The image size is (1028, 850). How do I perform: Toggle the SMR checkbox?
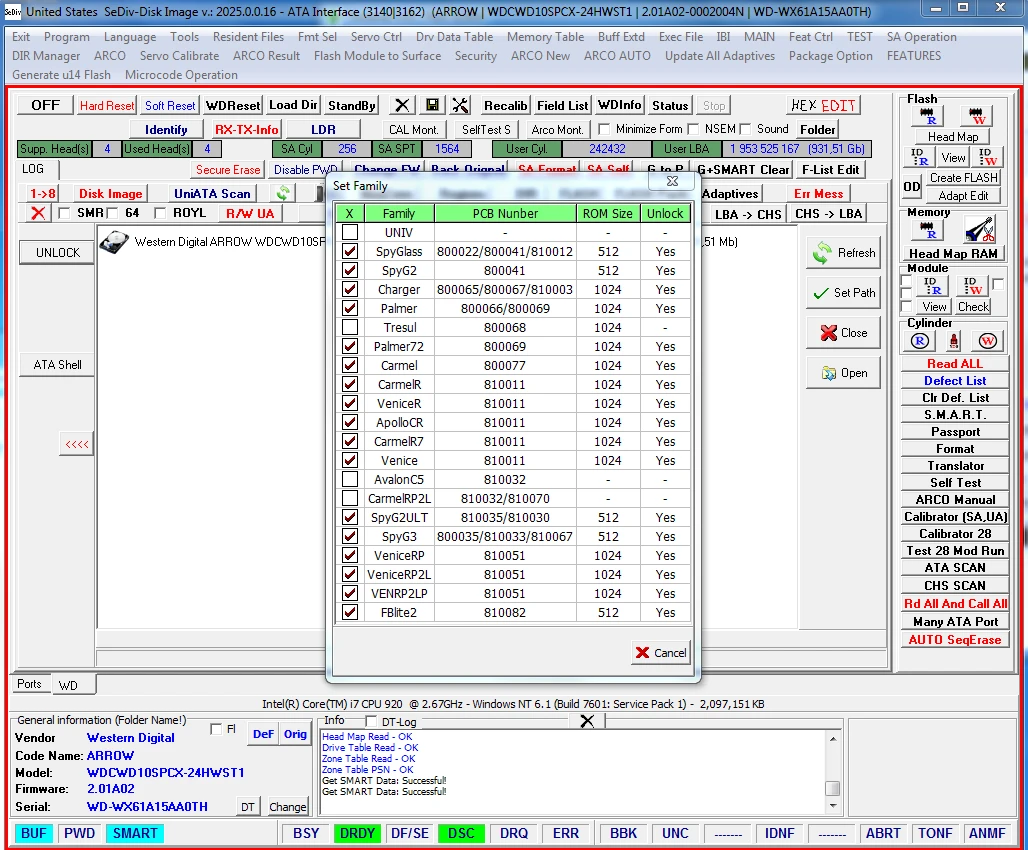(x=64, y=213)
